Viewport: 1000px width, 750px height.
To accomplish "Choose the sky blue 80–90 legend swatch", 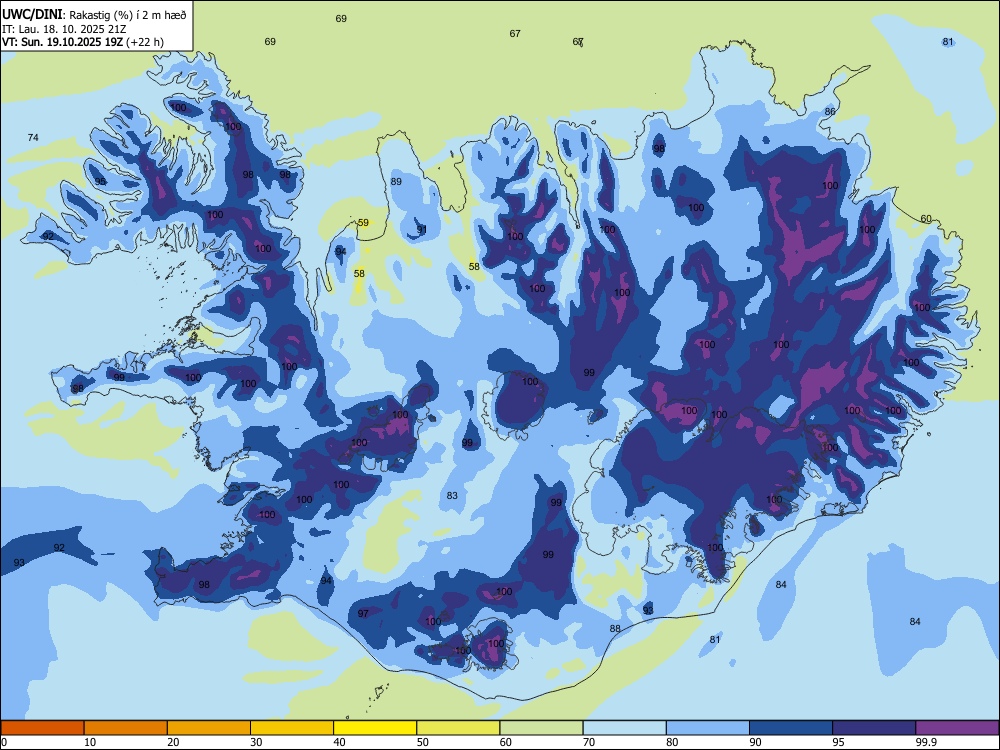I will 708,728.
